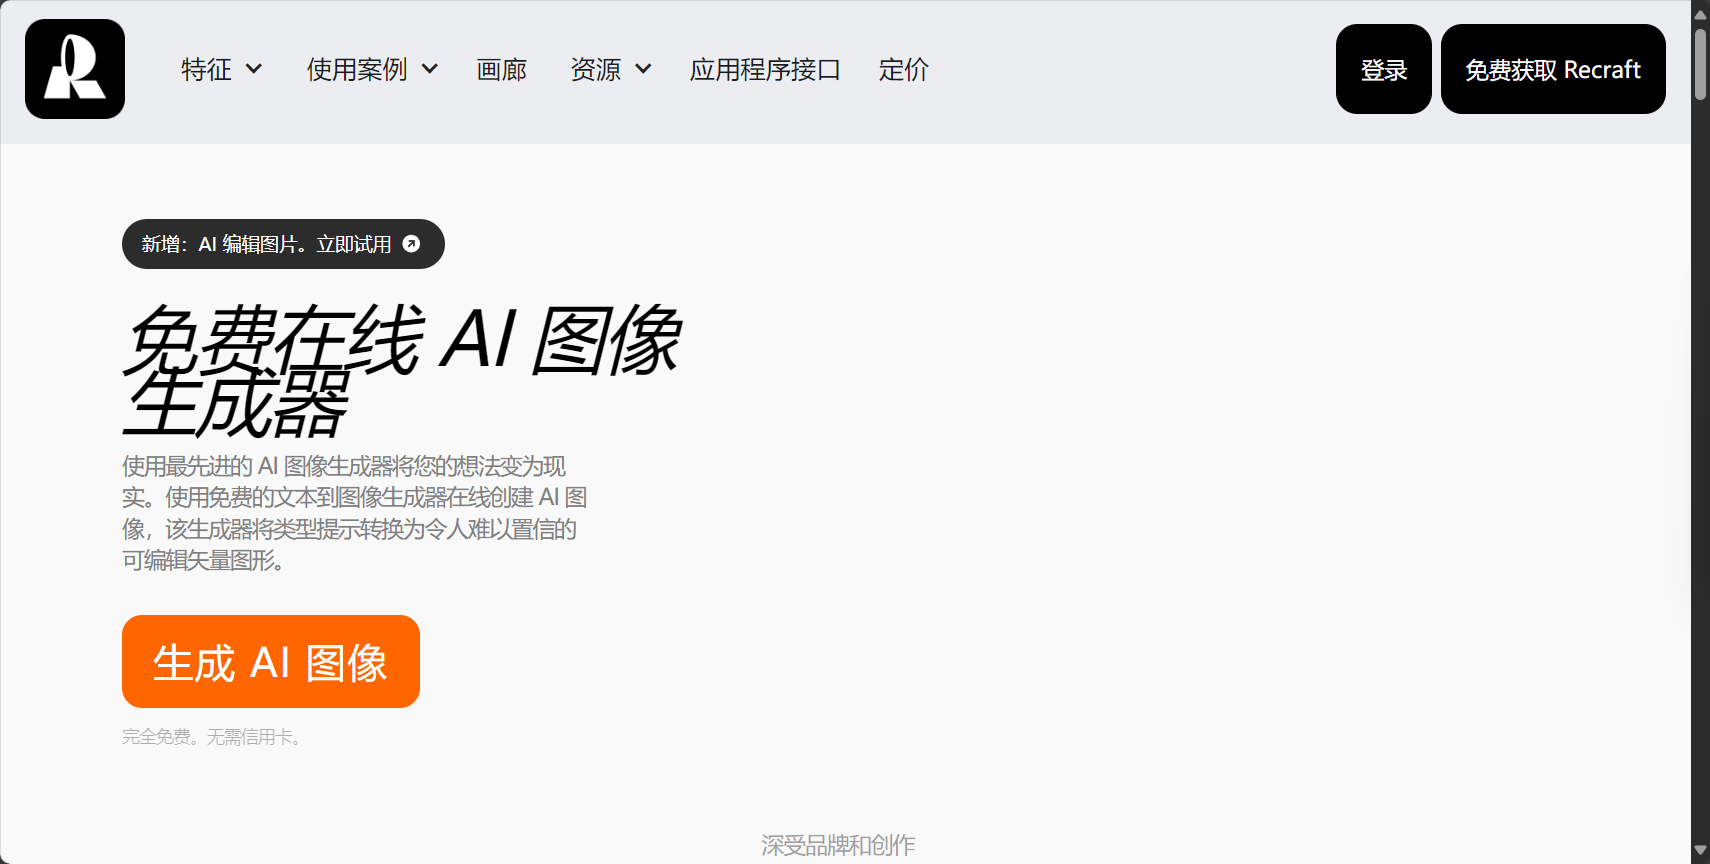The width and height of the screenshot is (1710, 864).
Task: Click the 免费获取 Recraft button
Action: click(x=1553, y=69)
